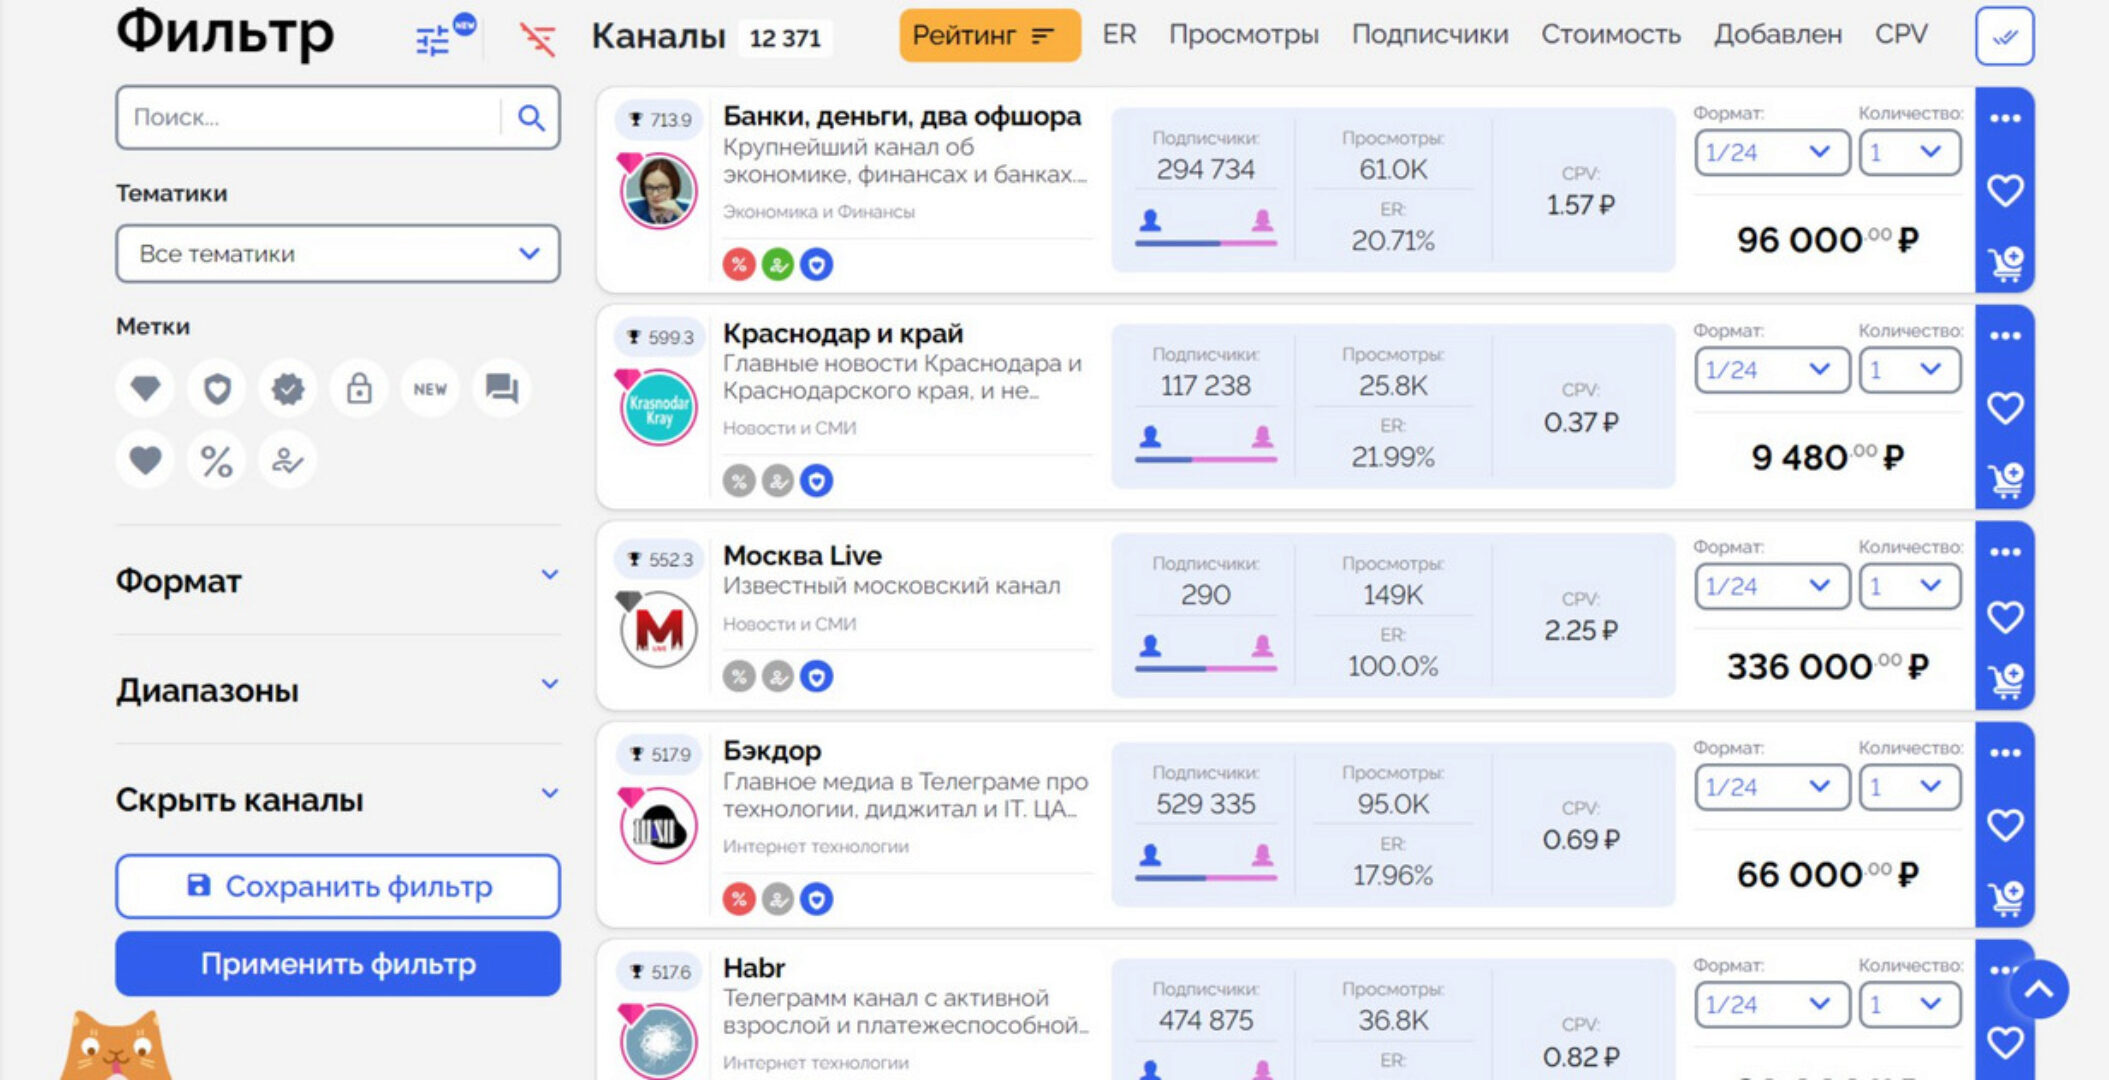This screenshot has width=2109, height=1080.
Task: Sort channels by Подписчики
Action: [x=1430, y=34]
